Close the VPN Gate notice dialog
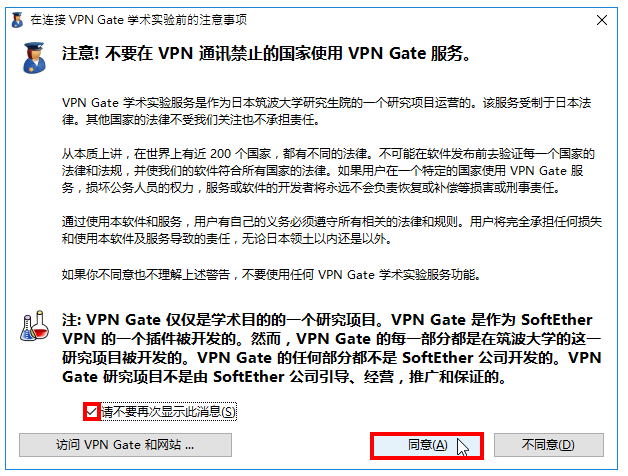The image size is (628, 476). [602, 20]
